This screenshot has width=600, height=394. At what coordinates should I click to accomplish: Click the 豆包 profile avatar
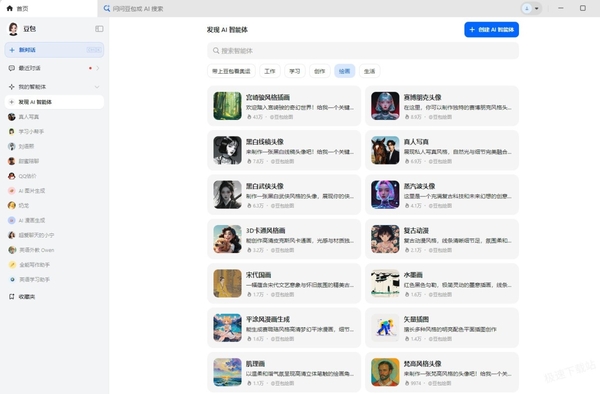pyautogui.click(x=13, y=29)
